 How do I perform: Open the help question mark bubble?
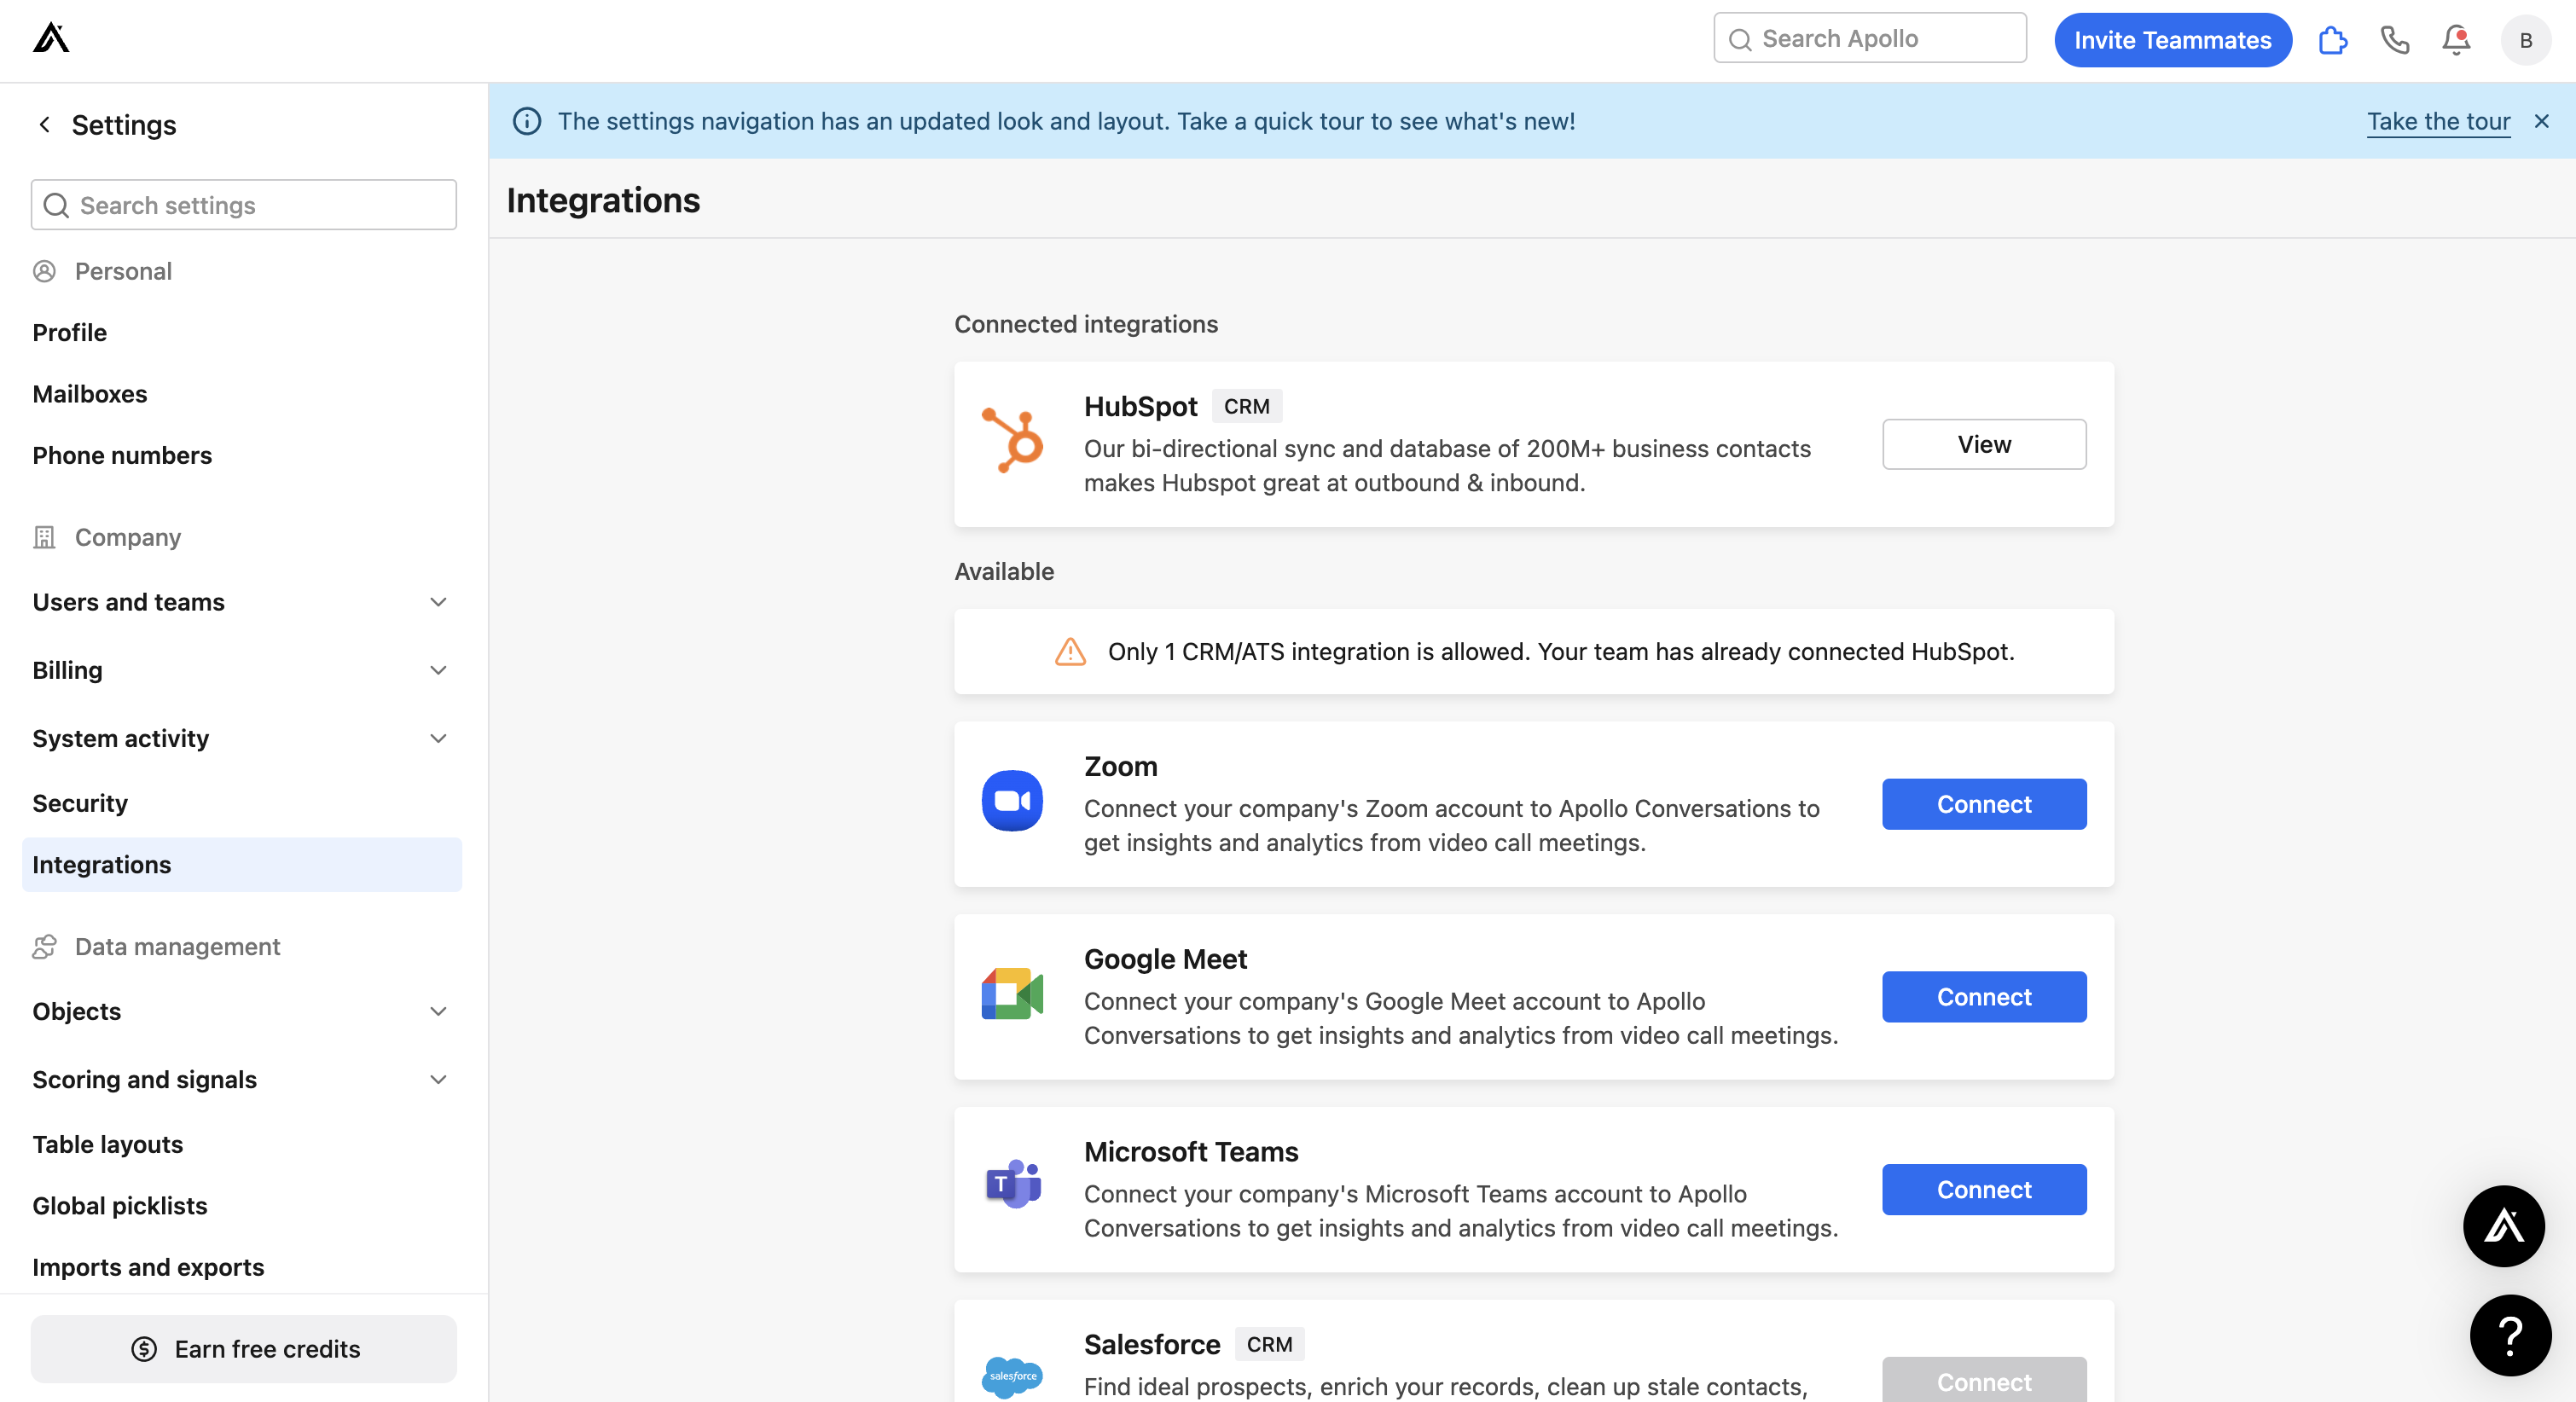(x=2510, y=1335)
